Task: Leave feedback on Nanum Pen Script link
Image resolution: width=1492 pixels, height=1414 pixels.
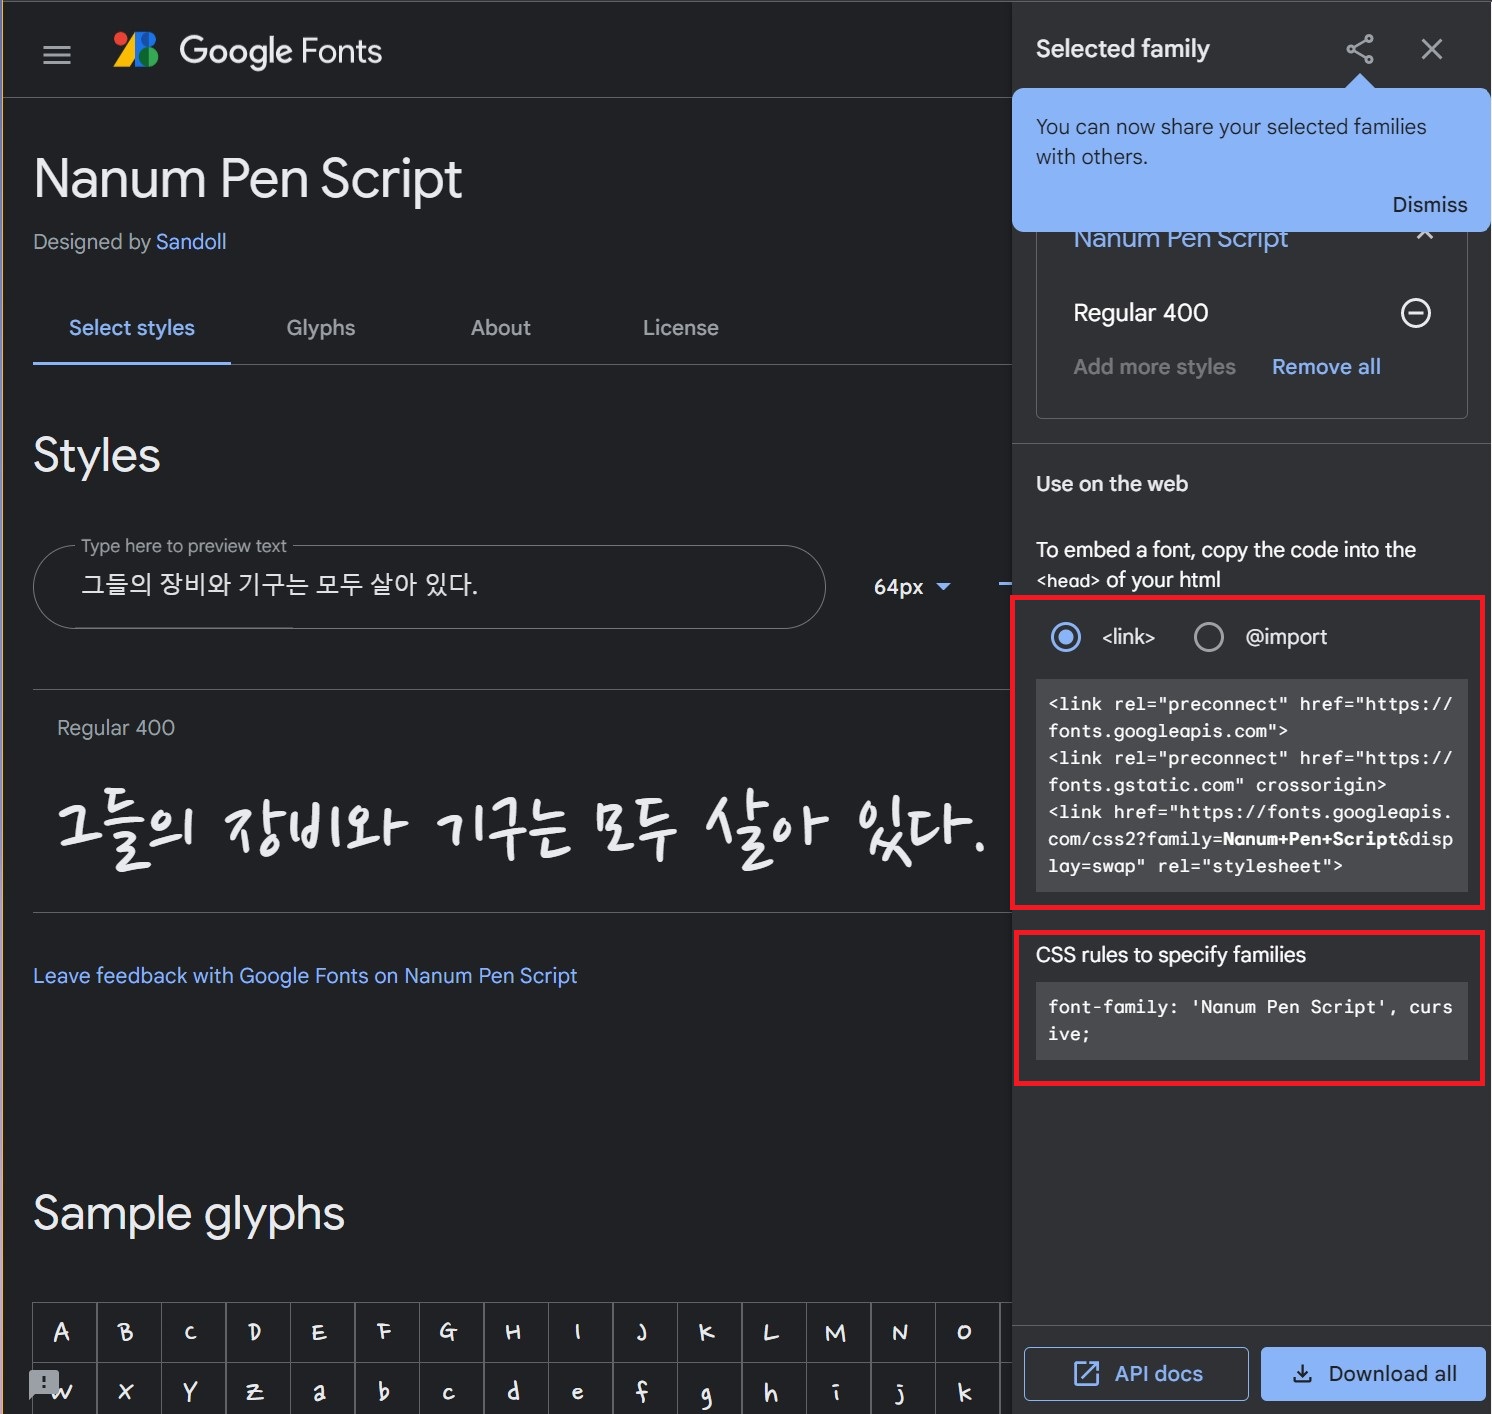Action: [x=305, y=976]
